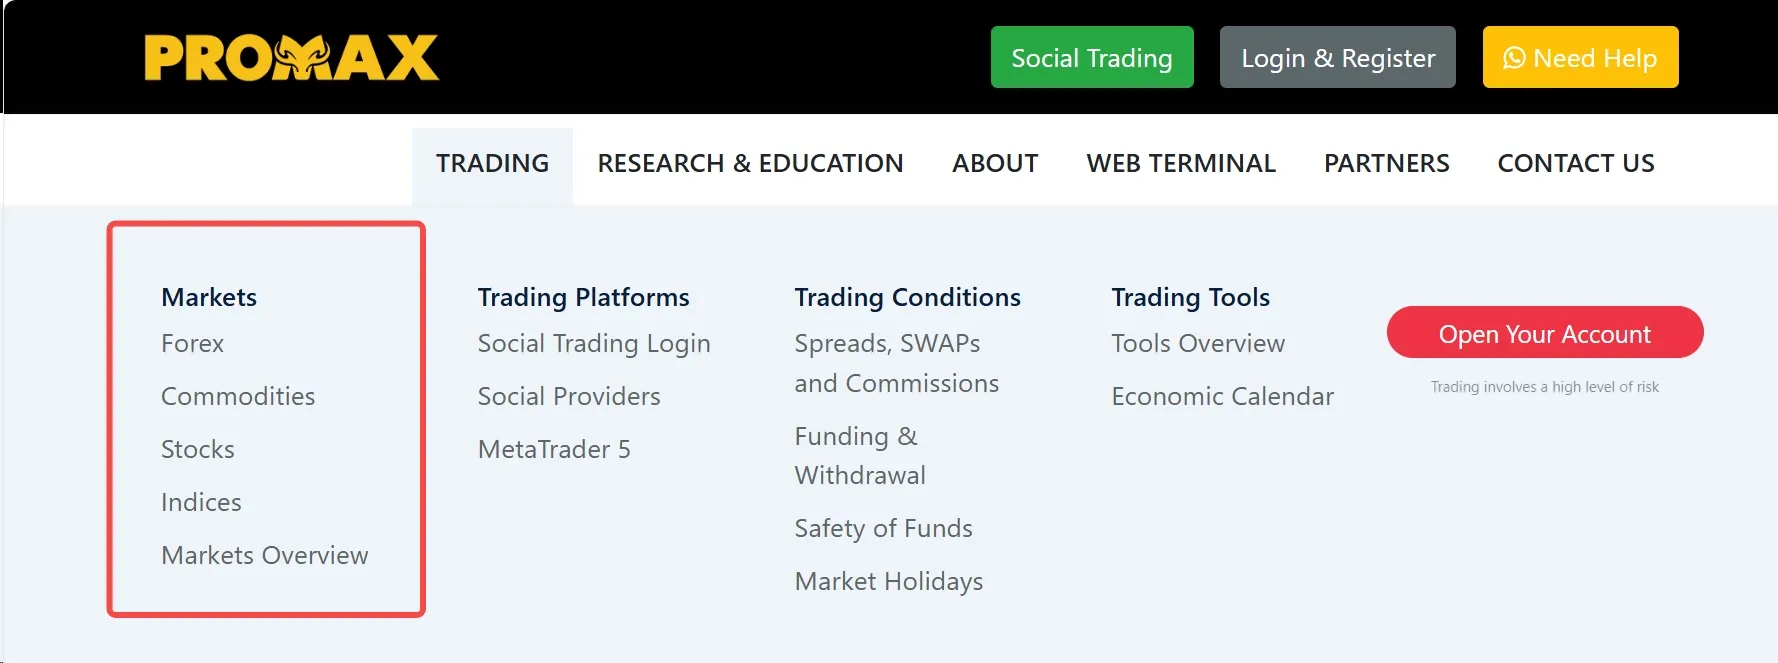Viewport: 1778px width, 663px height.
Task: Click the red Open Your Account button
Action: 1545,332
